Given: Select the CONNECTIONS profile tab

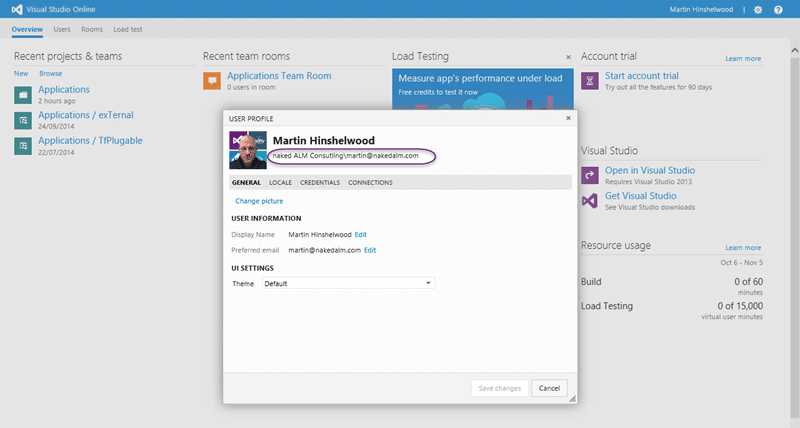Looking at the screenshot, I should (370, 183).
